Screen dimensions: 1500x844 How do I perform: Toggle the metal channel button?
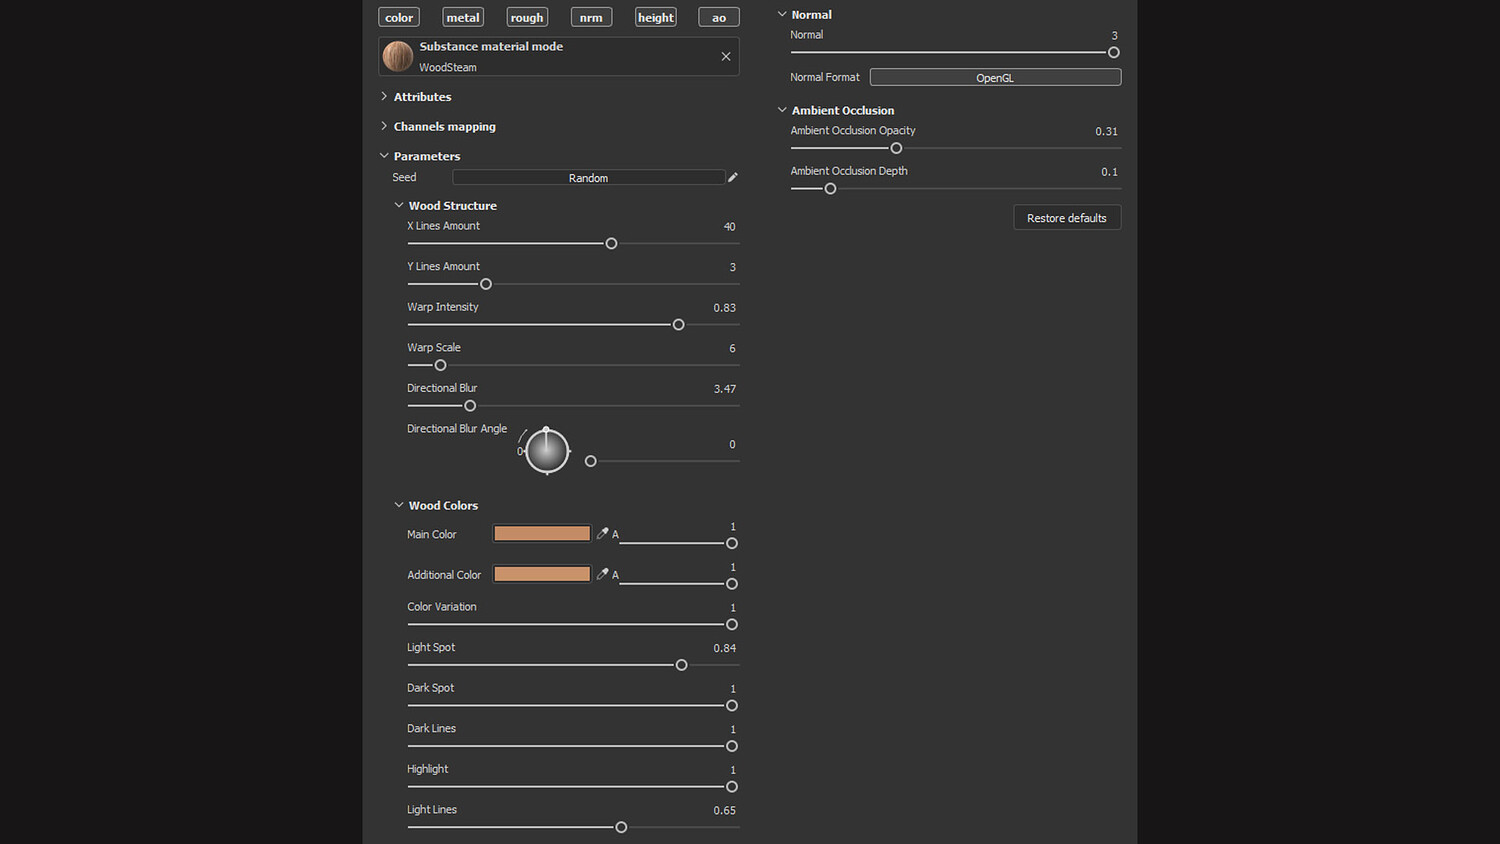(463, 17)
